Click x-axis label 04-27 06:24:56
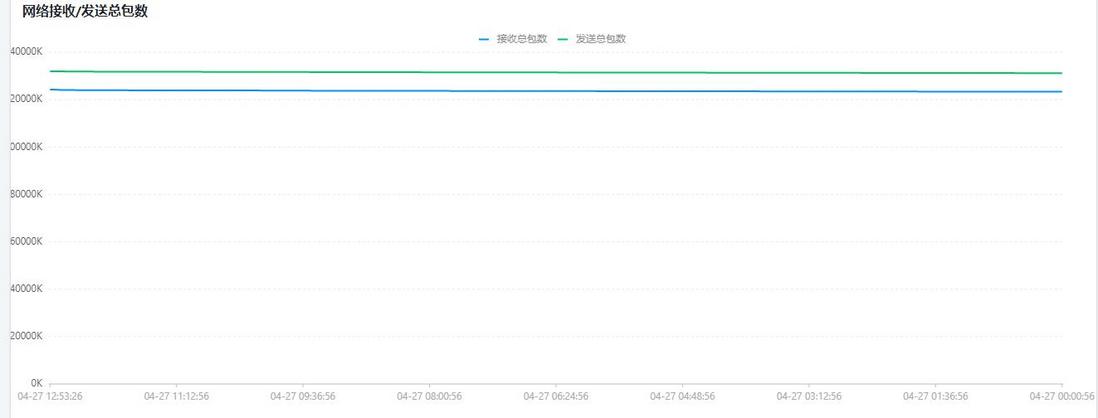 (x=556, y=396)
